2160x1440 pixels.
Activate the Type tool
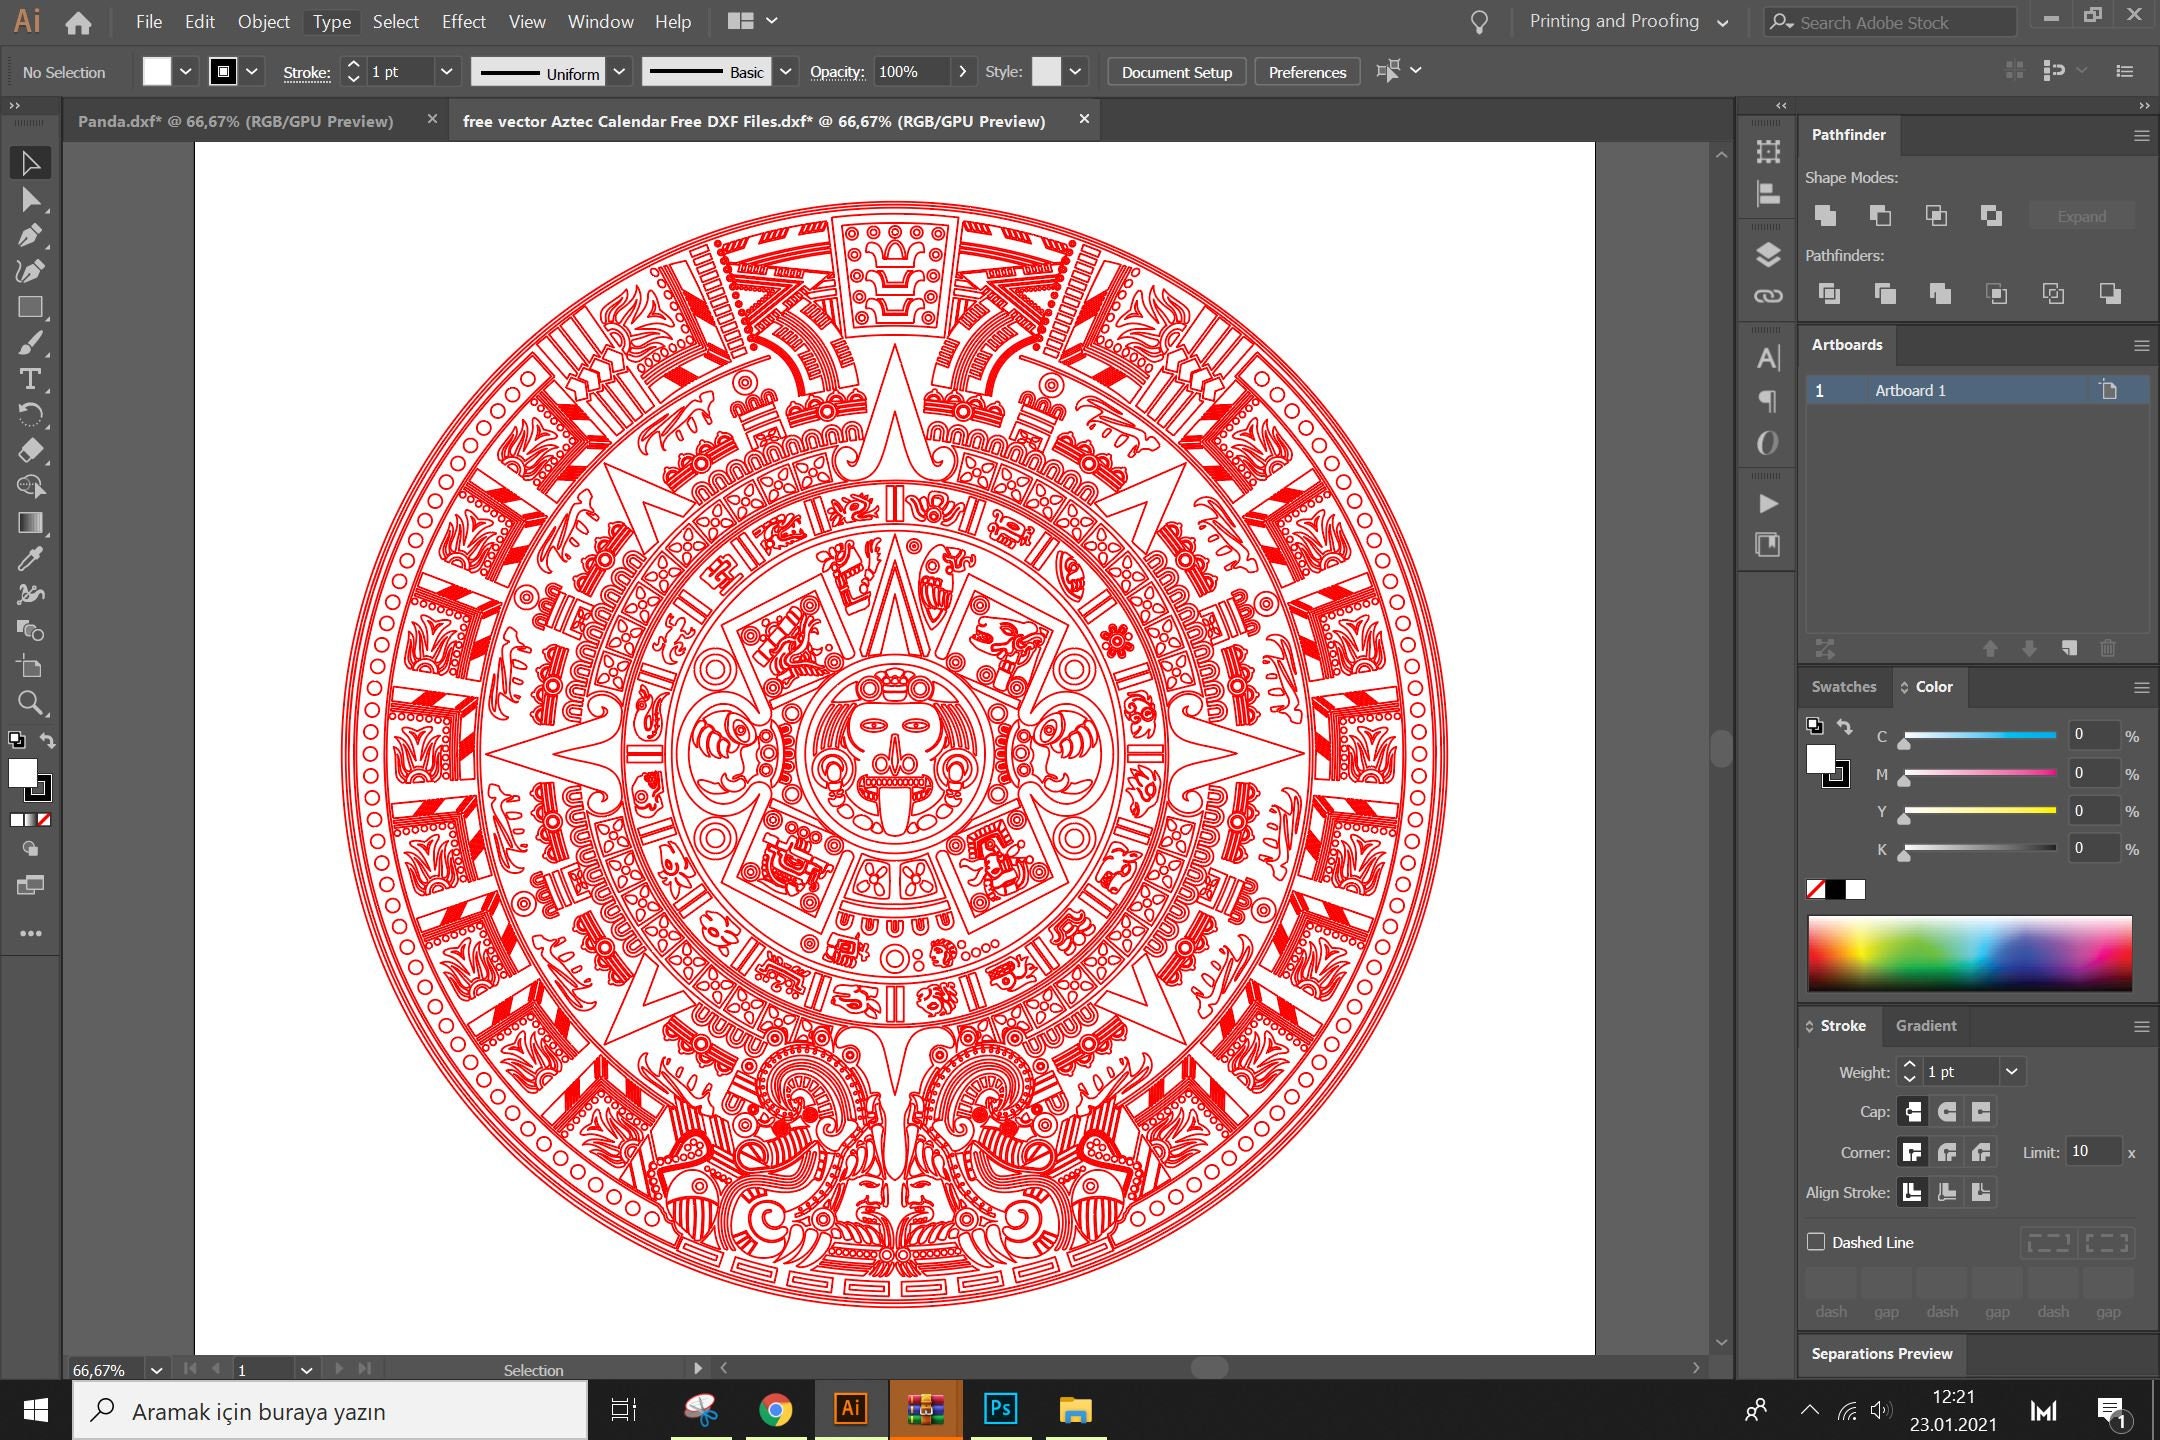29,380
